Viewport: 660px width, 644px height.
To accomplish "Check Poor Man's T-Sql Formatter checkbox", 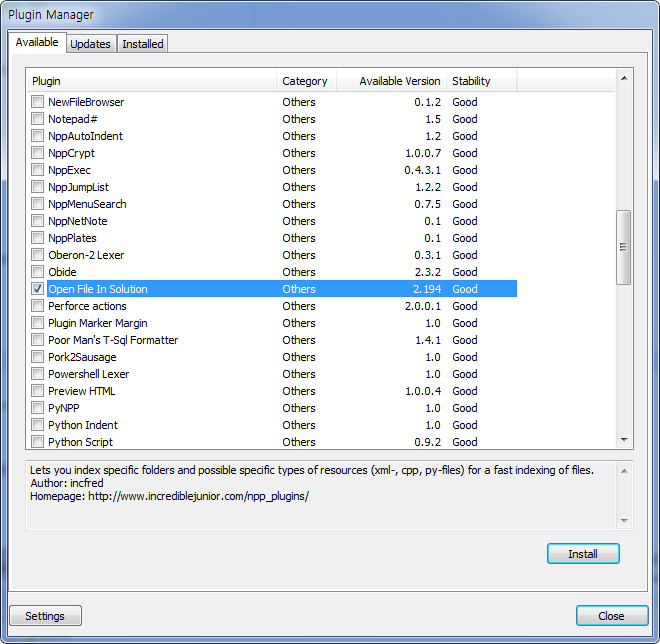I will (x=37, y=340).
